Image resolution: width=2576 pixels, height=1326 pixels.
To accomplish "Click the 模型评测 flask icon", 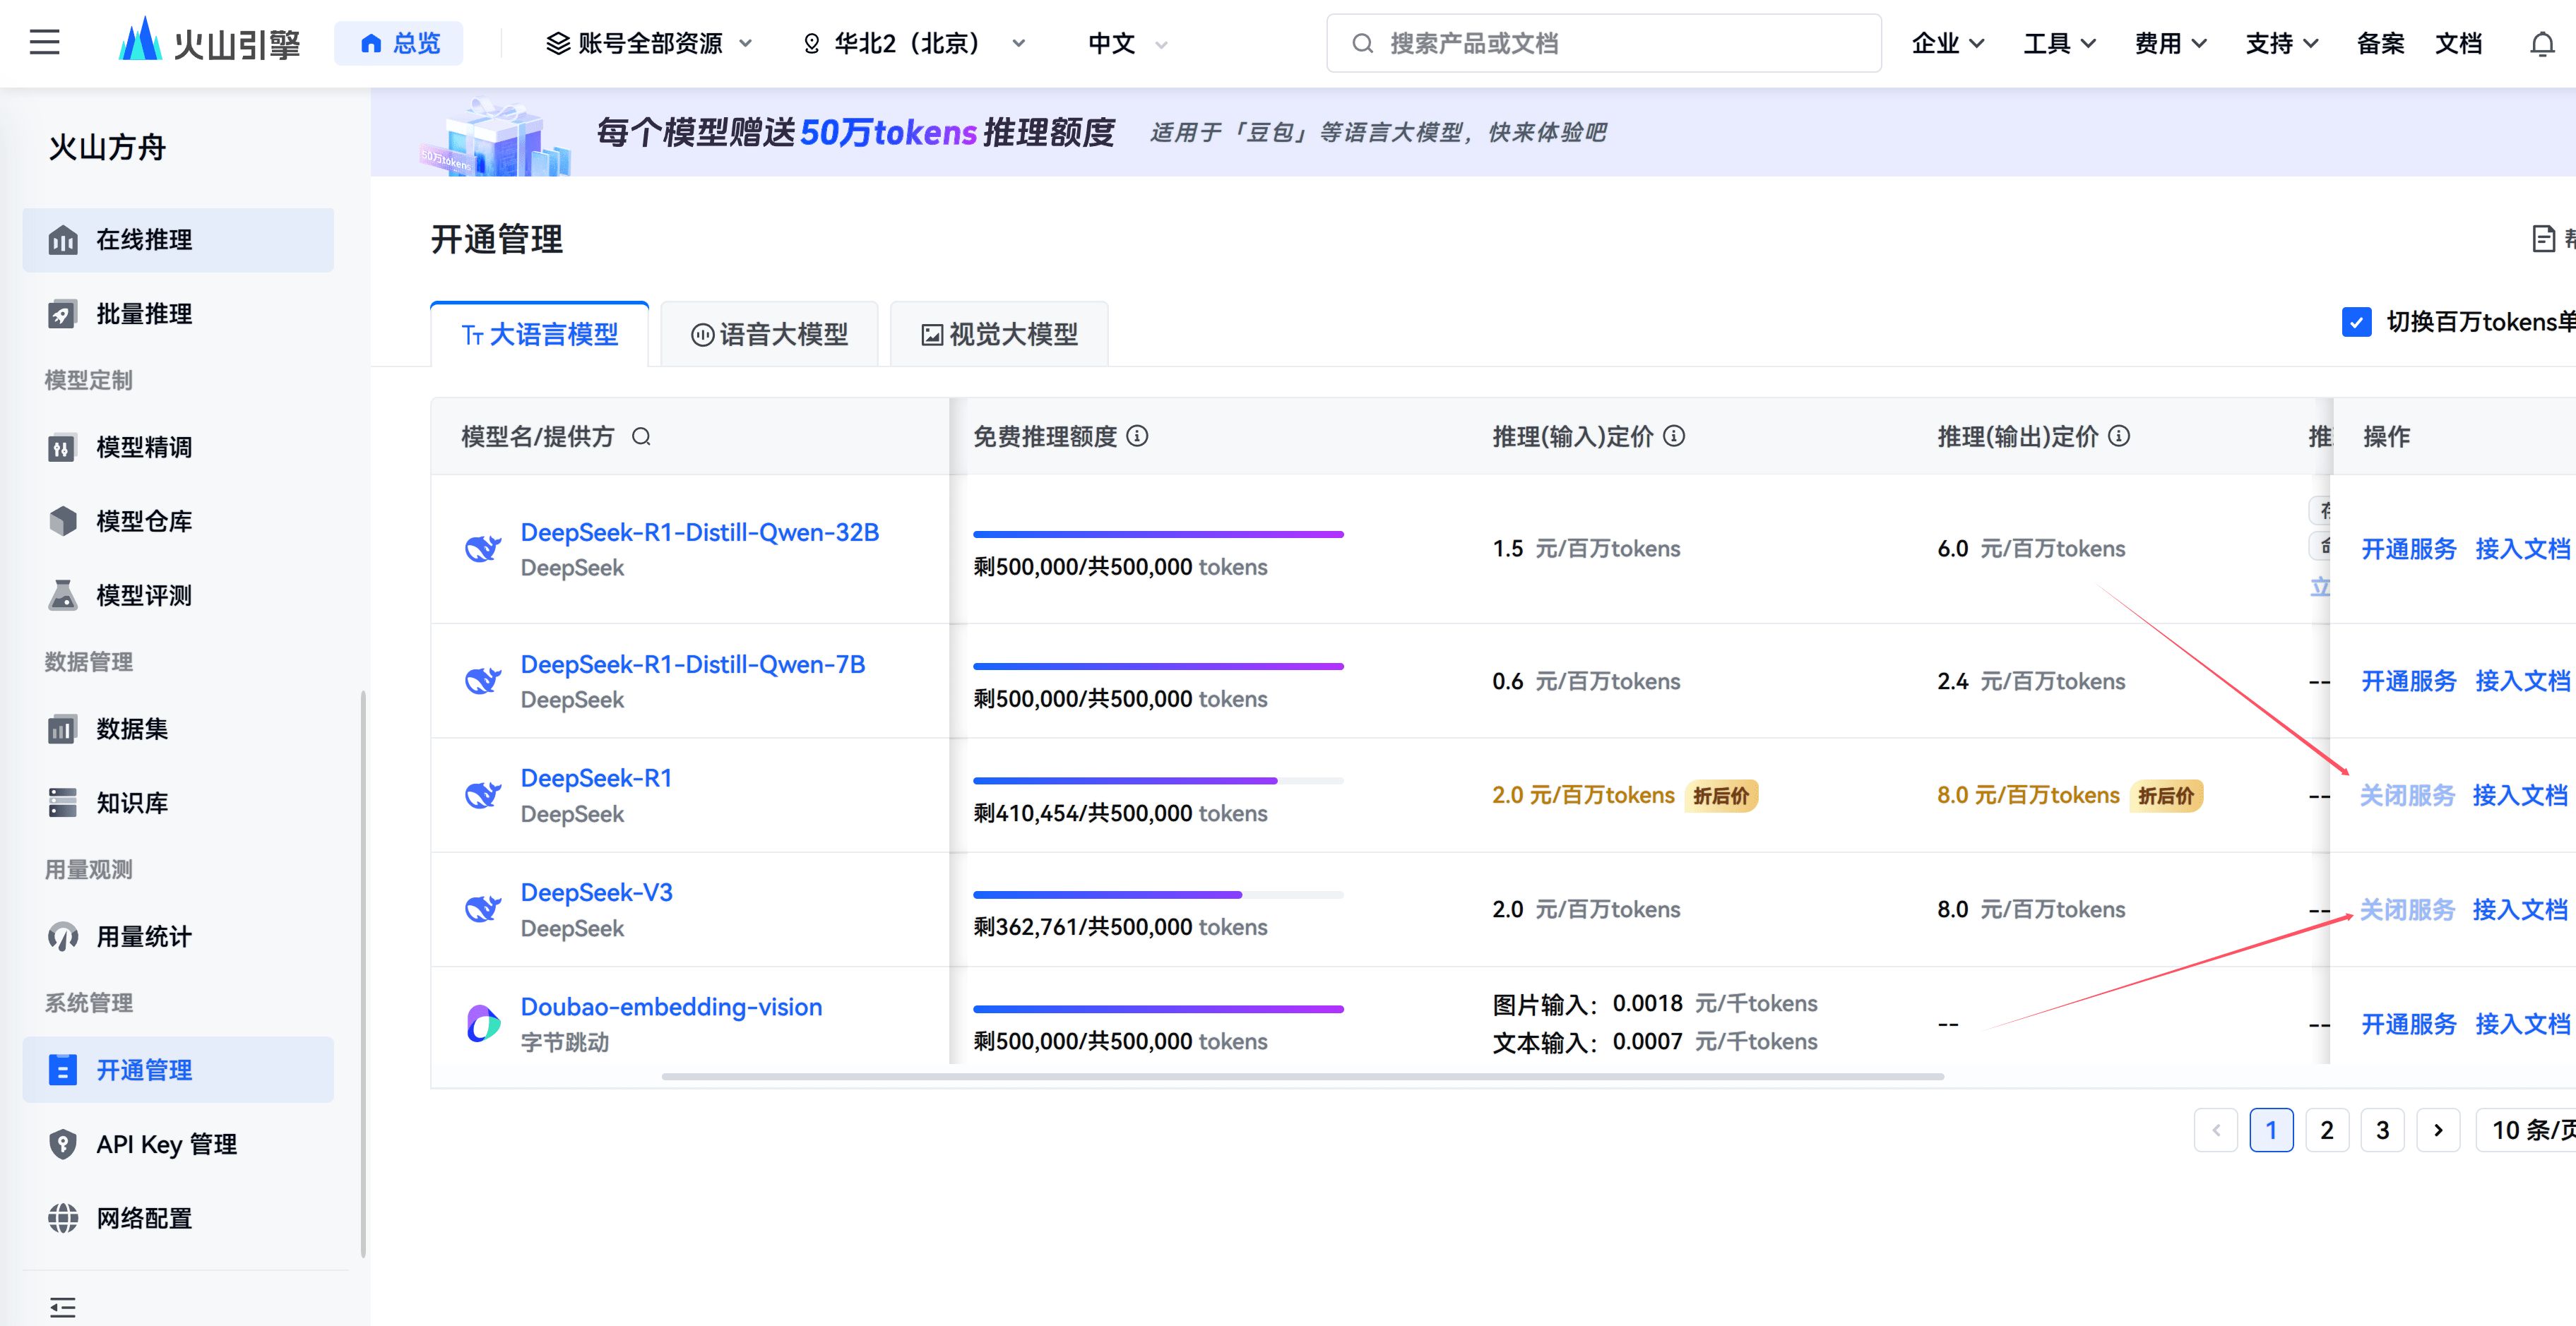I will tap(63, 595).
